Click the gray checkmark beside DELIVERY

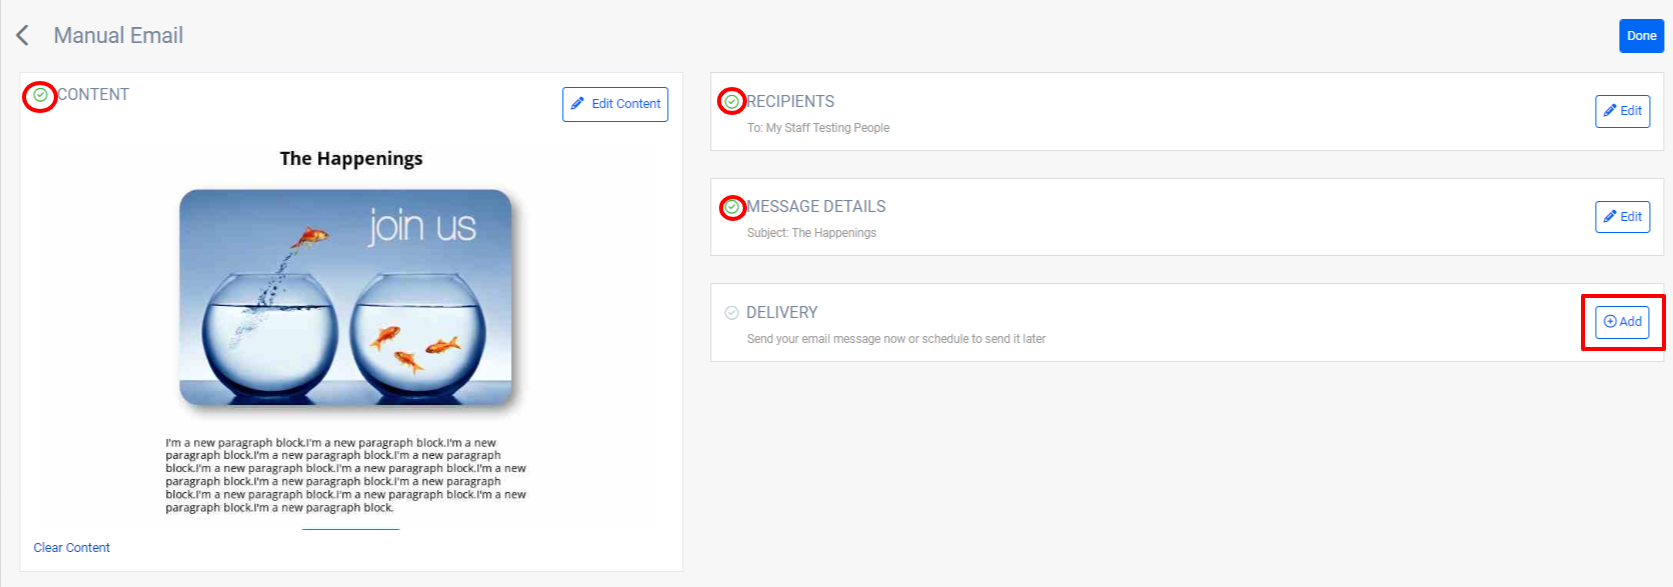[732, 313]
